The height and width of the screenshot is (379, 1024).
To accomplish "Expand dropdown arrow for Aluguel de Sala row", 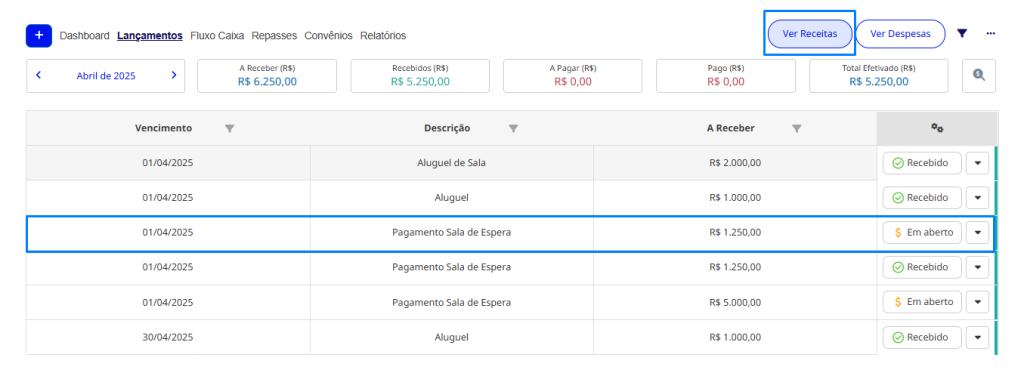I will (977, 163).
